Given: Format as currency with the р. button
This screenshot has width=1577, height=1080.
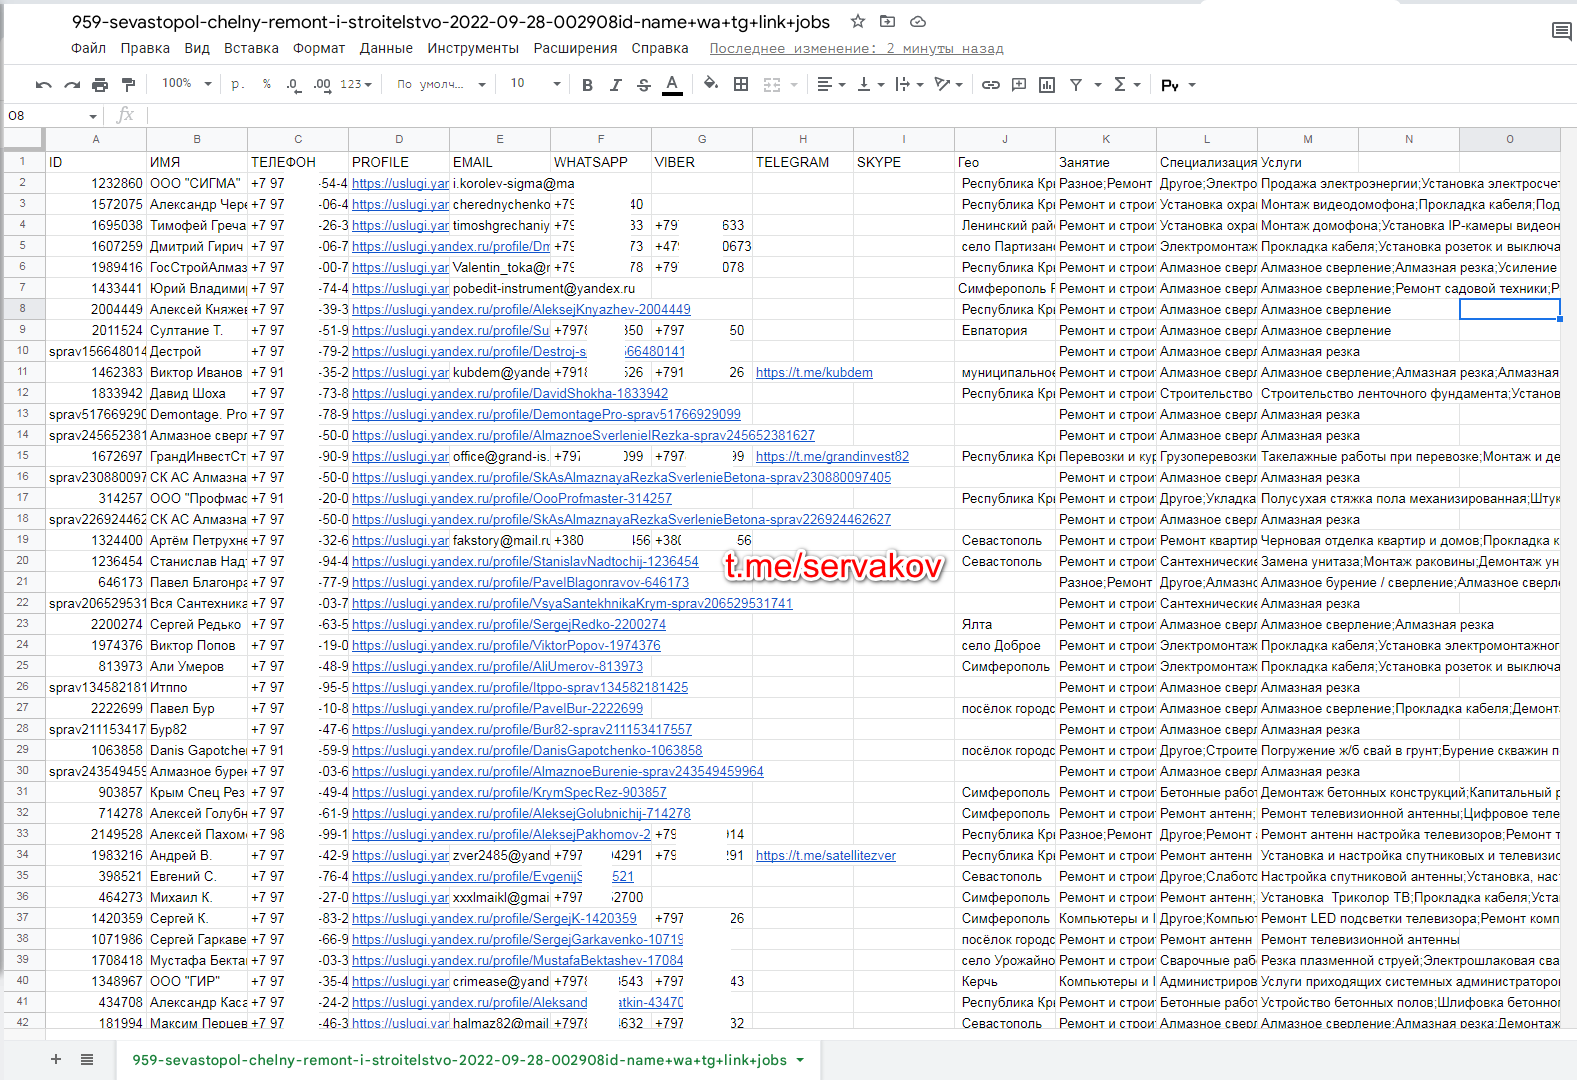Looking at the screenshot, I should coord(237,84).
